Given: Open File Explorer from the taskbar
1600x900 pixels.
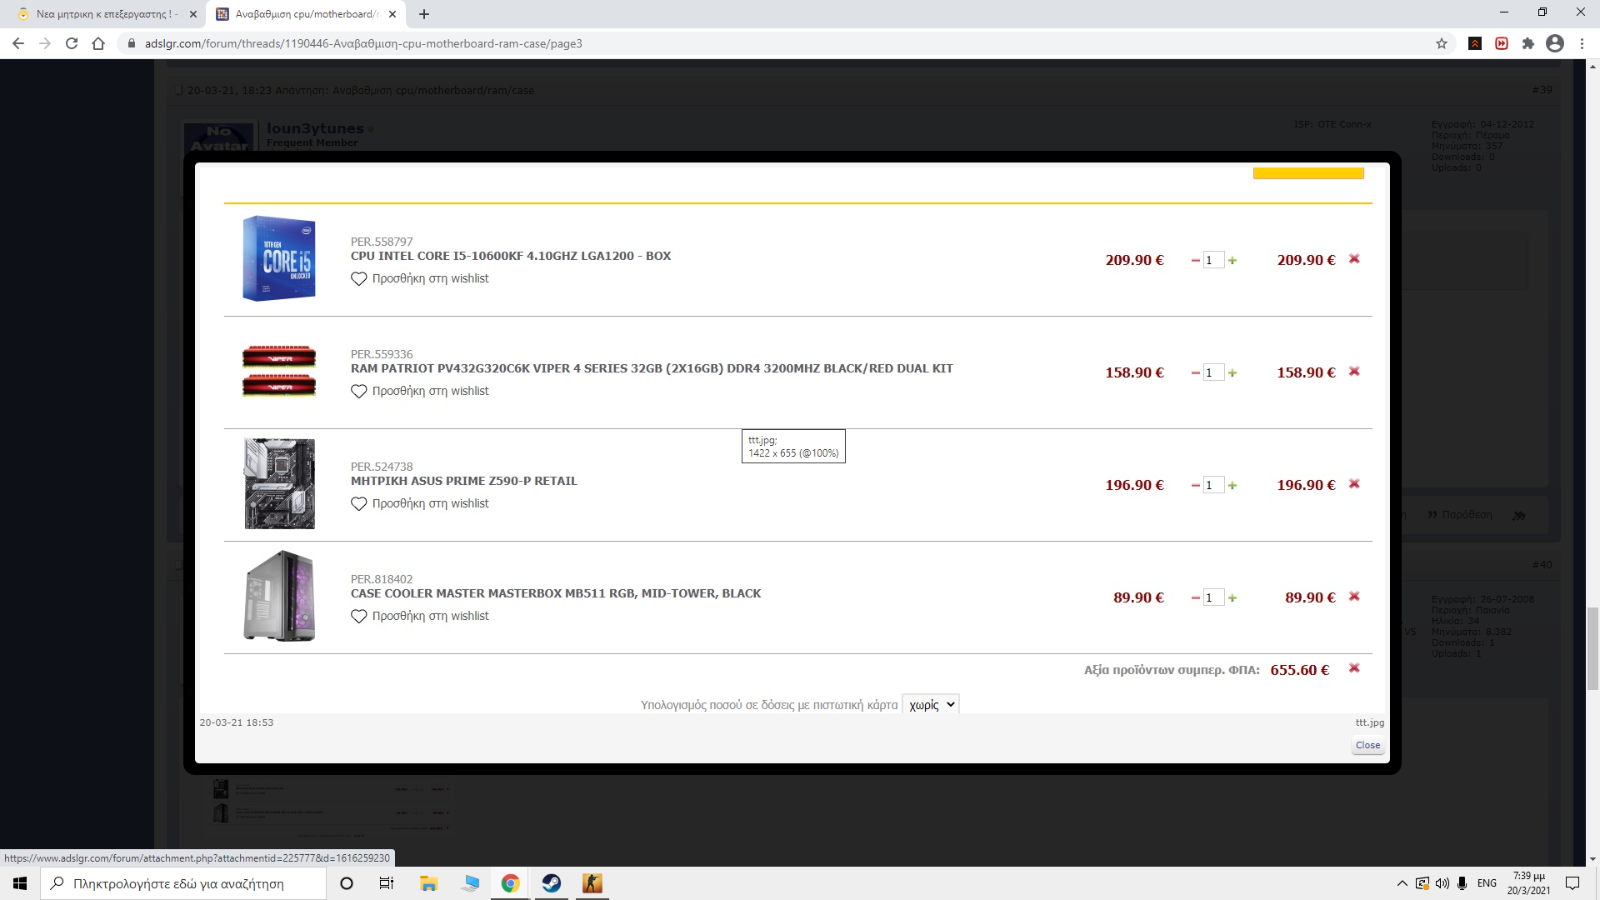Looking at the screenshot, I should (428, 883).
